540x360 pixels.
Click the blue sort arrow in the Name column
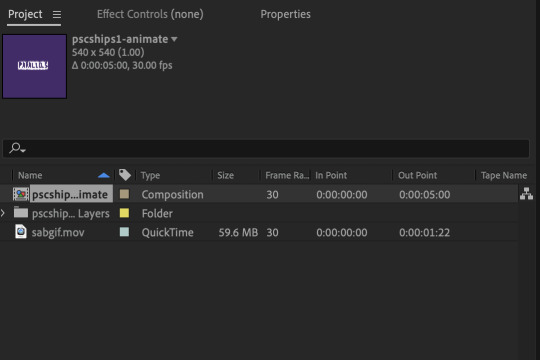104,175
